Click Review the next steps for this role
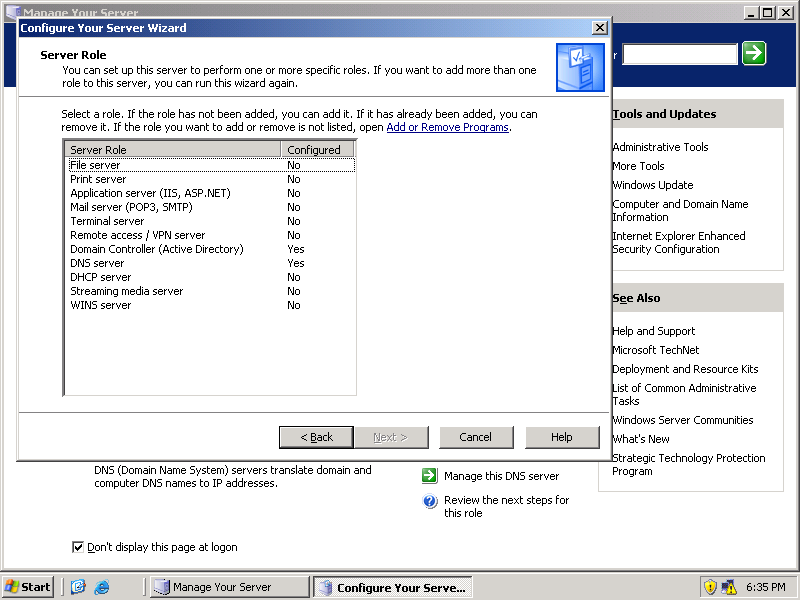Viewport: 800px width, 600px height. (507, 507)
